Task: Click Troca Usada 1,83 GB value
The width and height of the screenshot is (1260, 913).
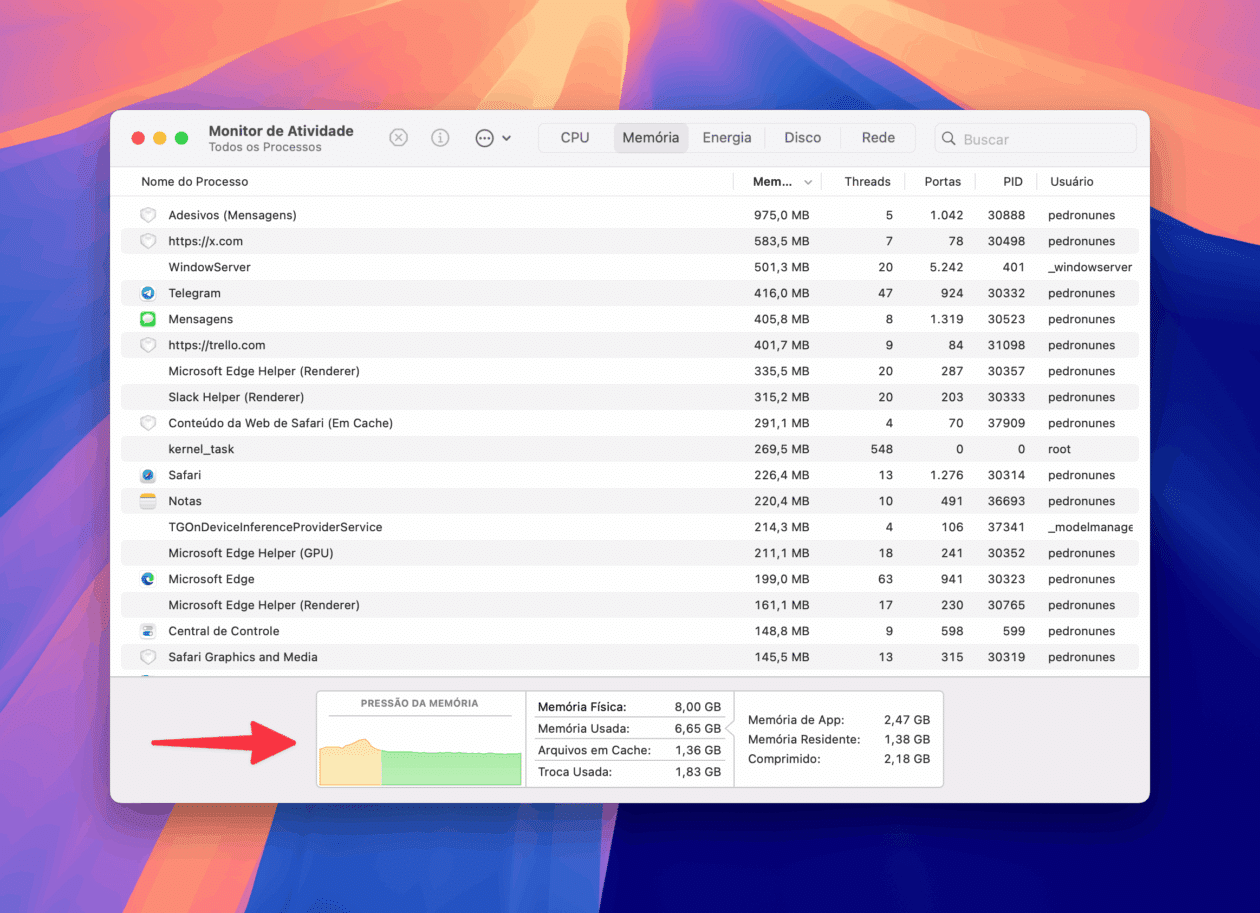Action: point(699,772)
